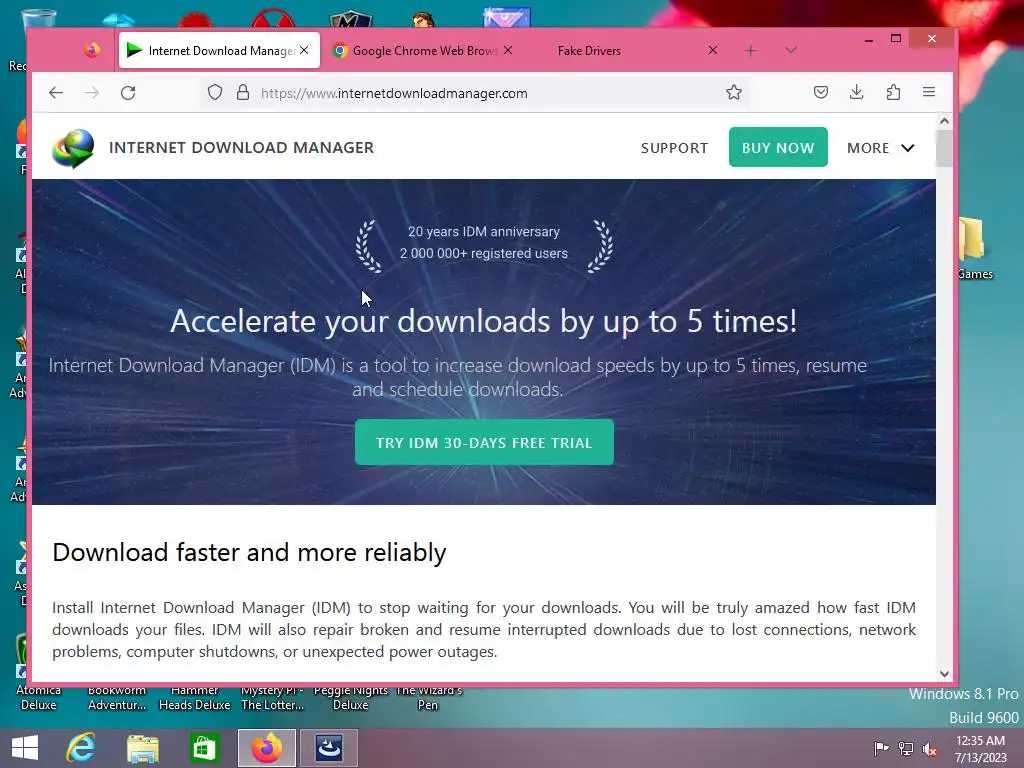Open the Windows Store taskbar icon

[x=204, y=748]
